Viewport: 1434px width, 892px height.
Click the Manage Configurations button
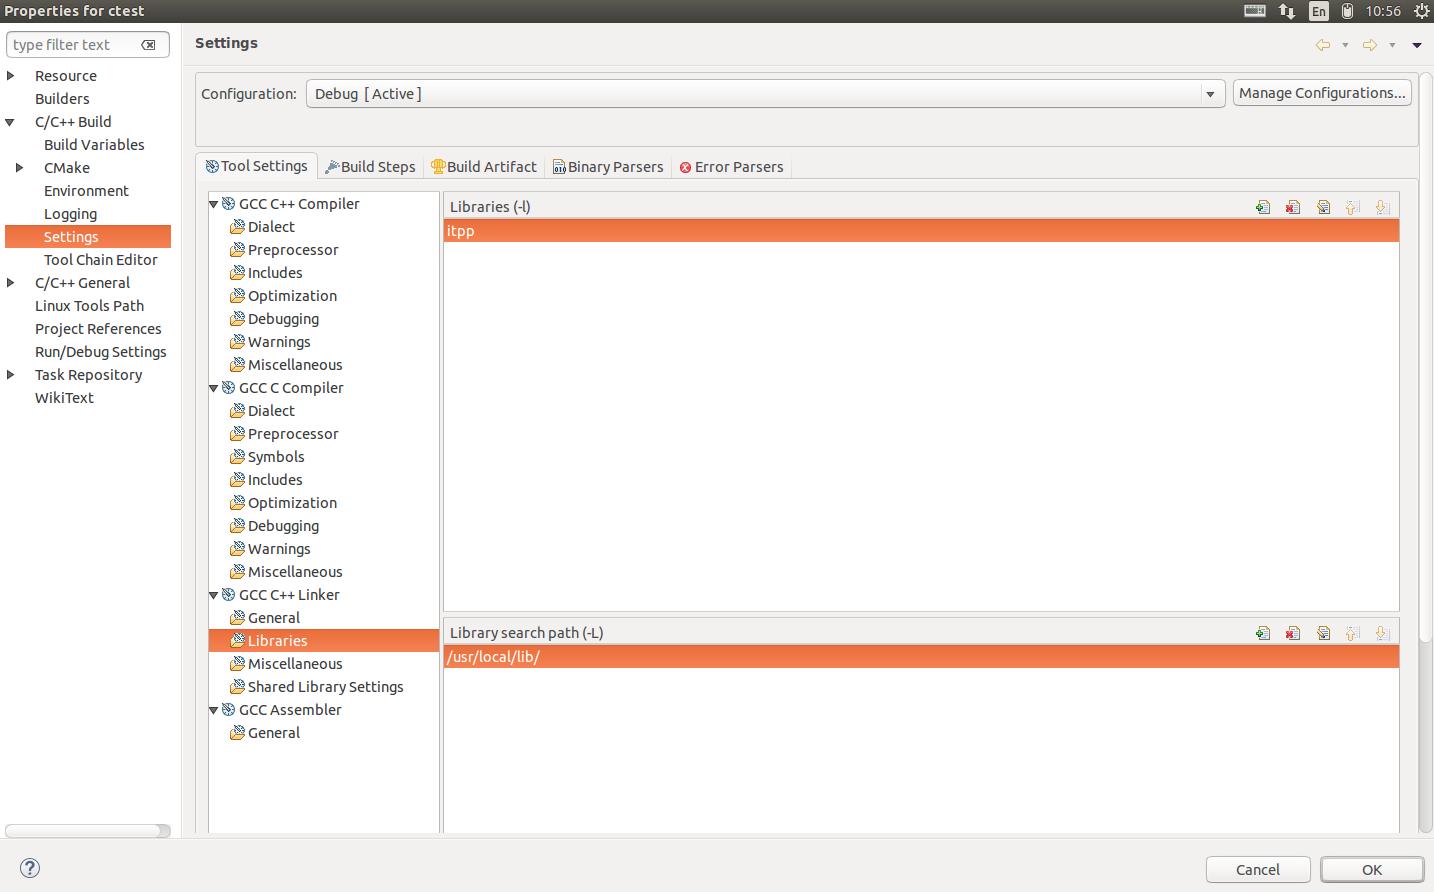[1321, 93]
